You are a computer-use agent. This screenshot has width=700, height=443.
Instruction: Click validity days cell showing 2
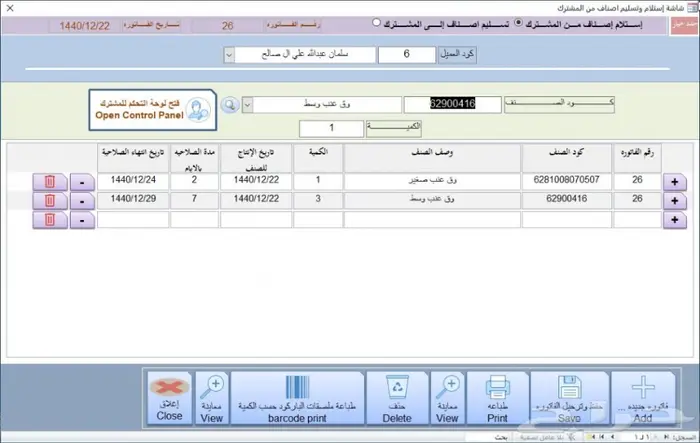[194, 181]
